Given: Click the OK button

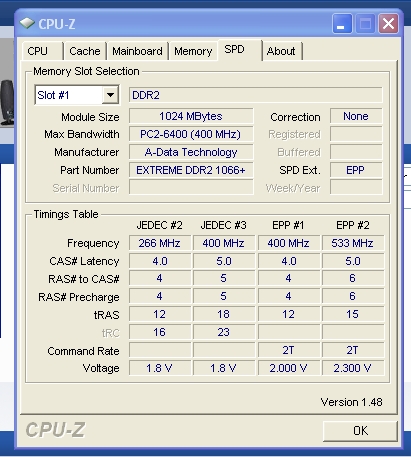Looking at the screenshot, I should point(360,431).
